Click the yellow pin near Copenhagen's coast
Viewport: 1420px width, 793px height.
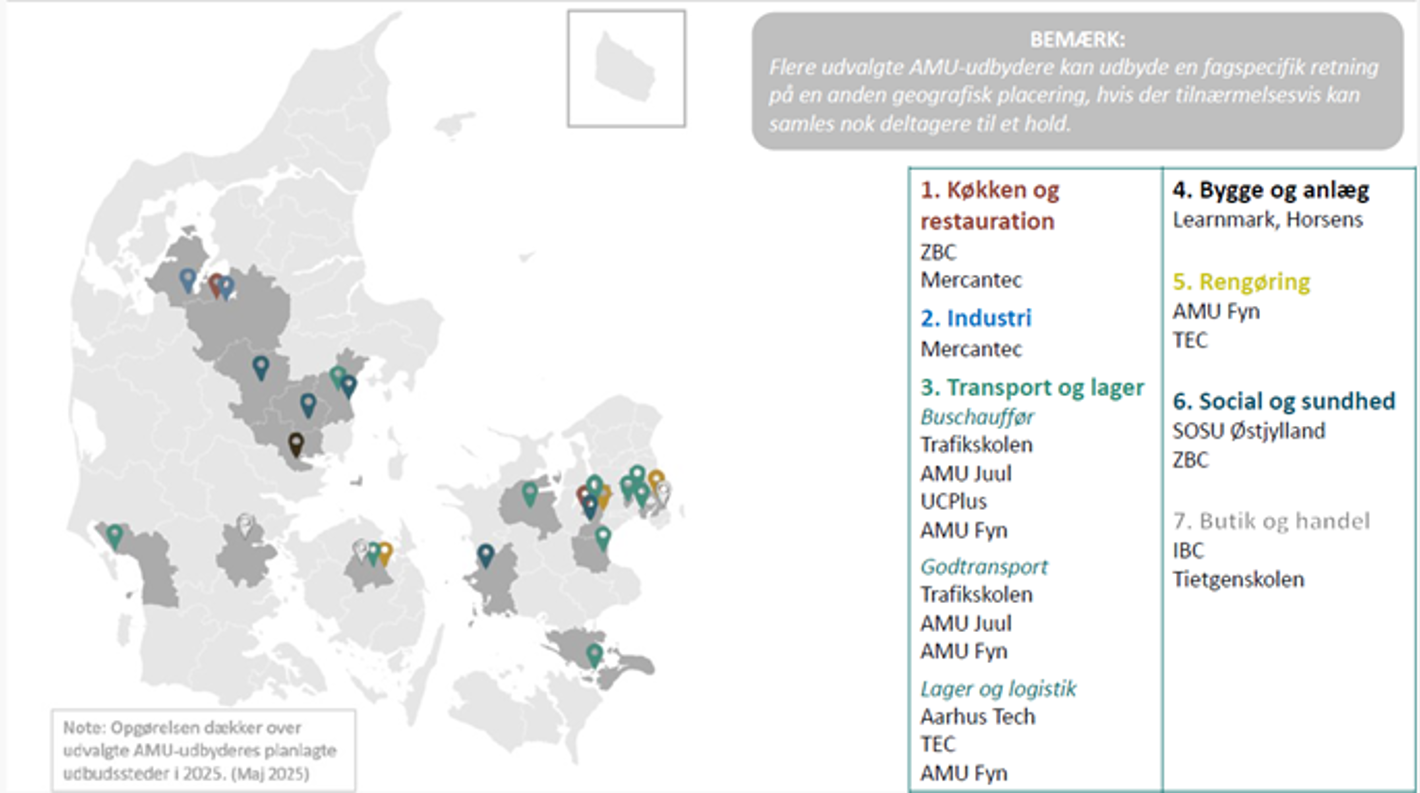click(x=656, y=481)
